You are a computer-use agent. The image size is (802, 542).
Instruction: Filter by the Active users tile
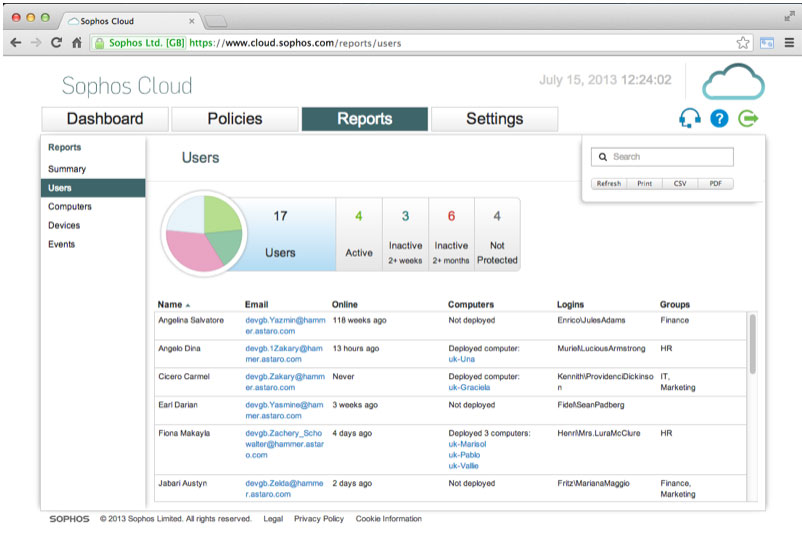[x=359, y=234]
